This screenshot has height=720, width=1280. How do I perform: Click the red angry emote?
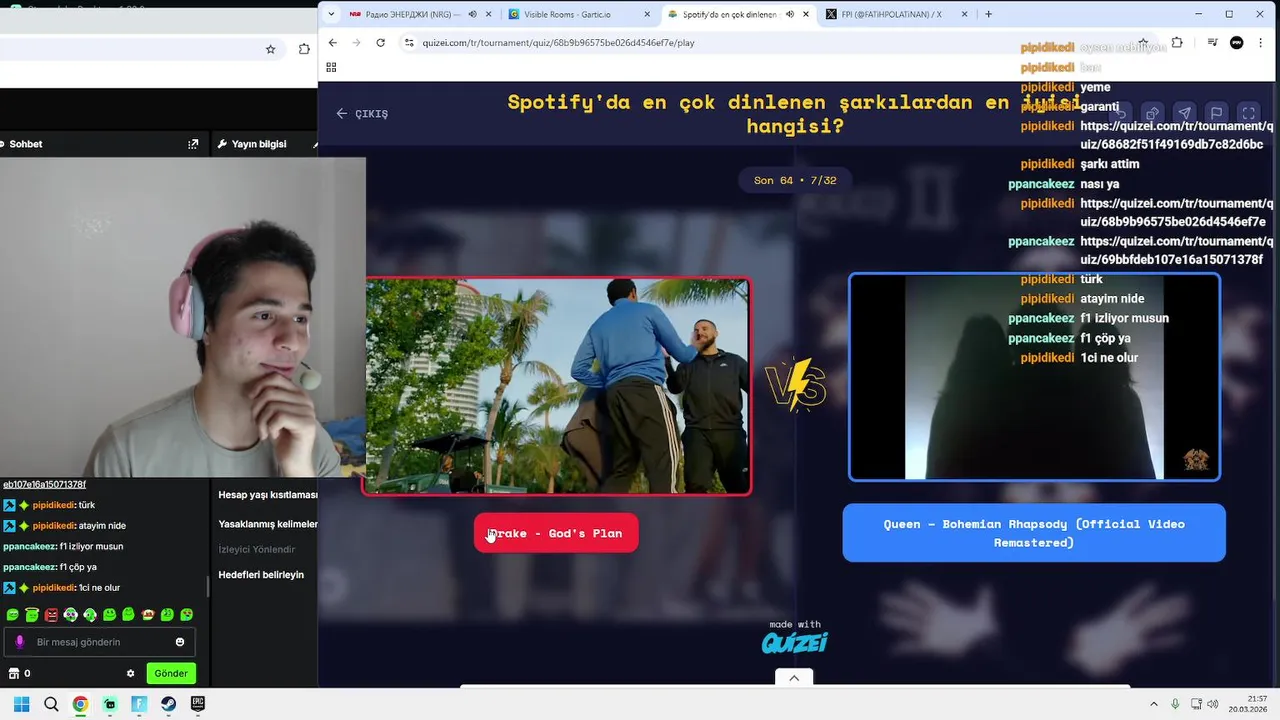(x=51, y=615)
